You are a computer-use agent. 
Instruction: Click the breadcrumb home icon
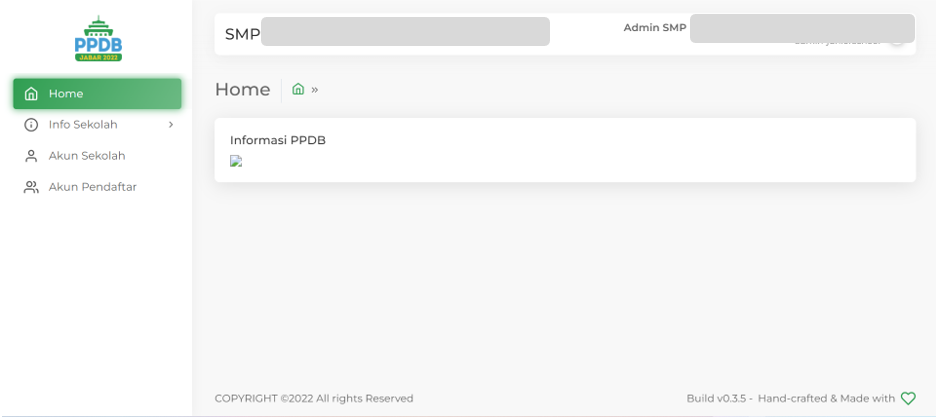(x=298, y=89)
